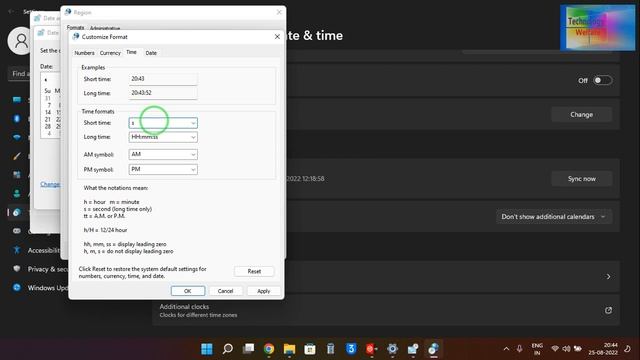
Task: Open the blue number 3 shield taskbar app
Action: (351, 349)
